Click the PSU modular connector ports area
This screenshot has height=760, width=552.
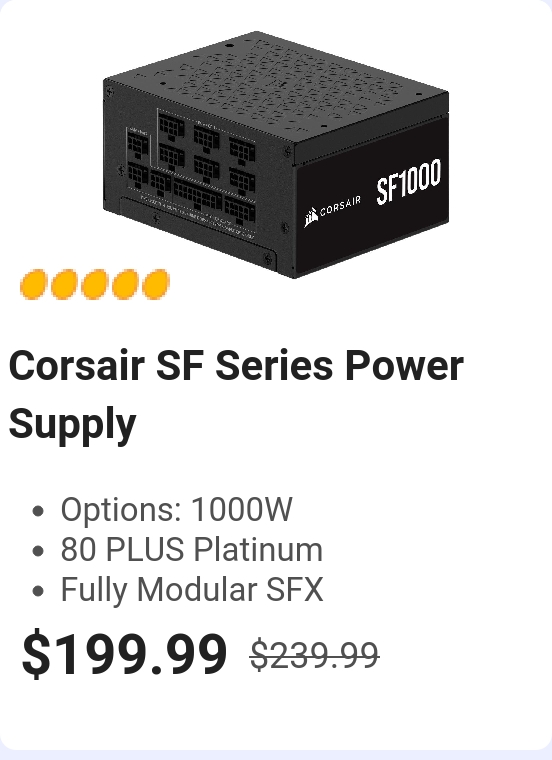coord(191,169)
